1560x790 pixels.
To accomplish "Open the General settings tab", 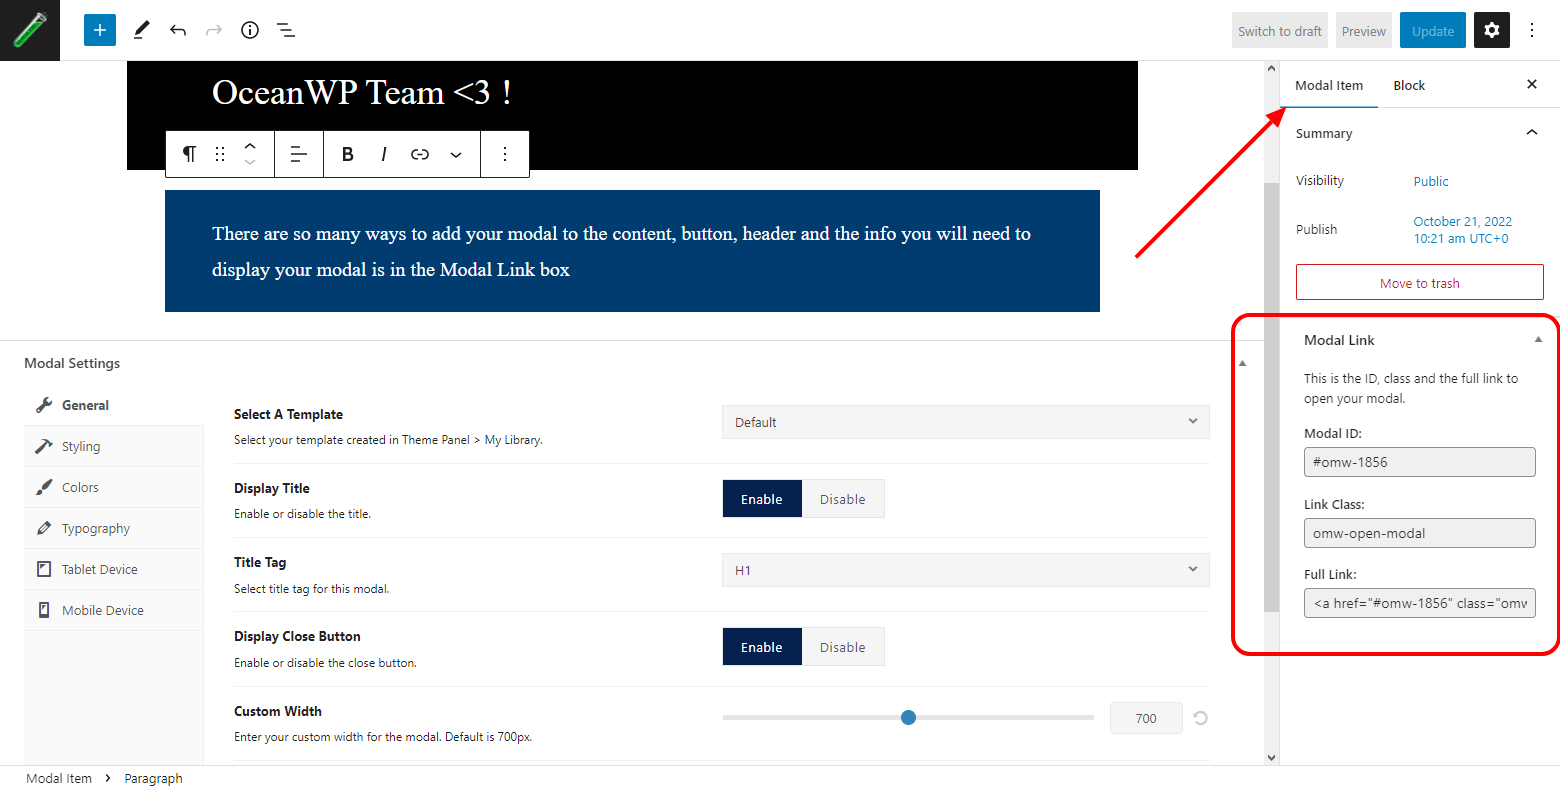I will tap(114, 405).
